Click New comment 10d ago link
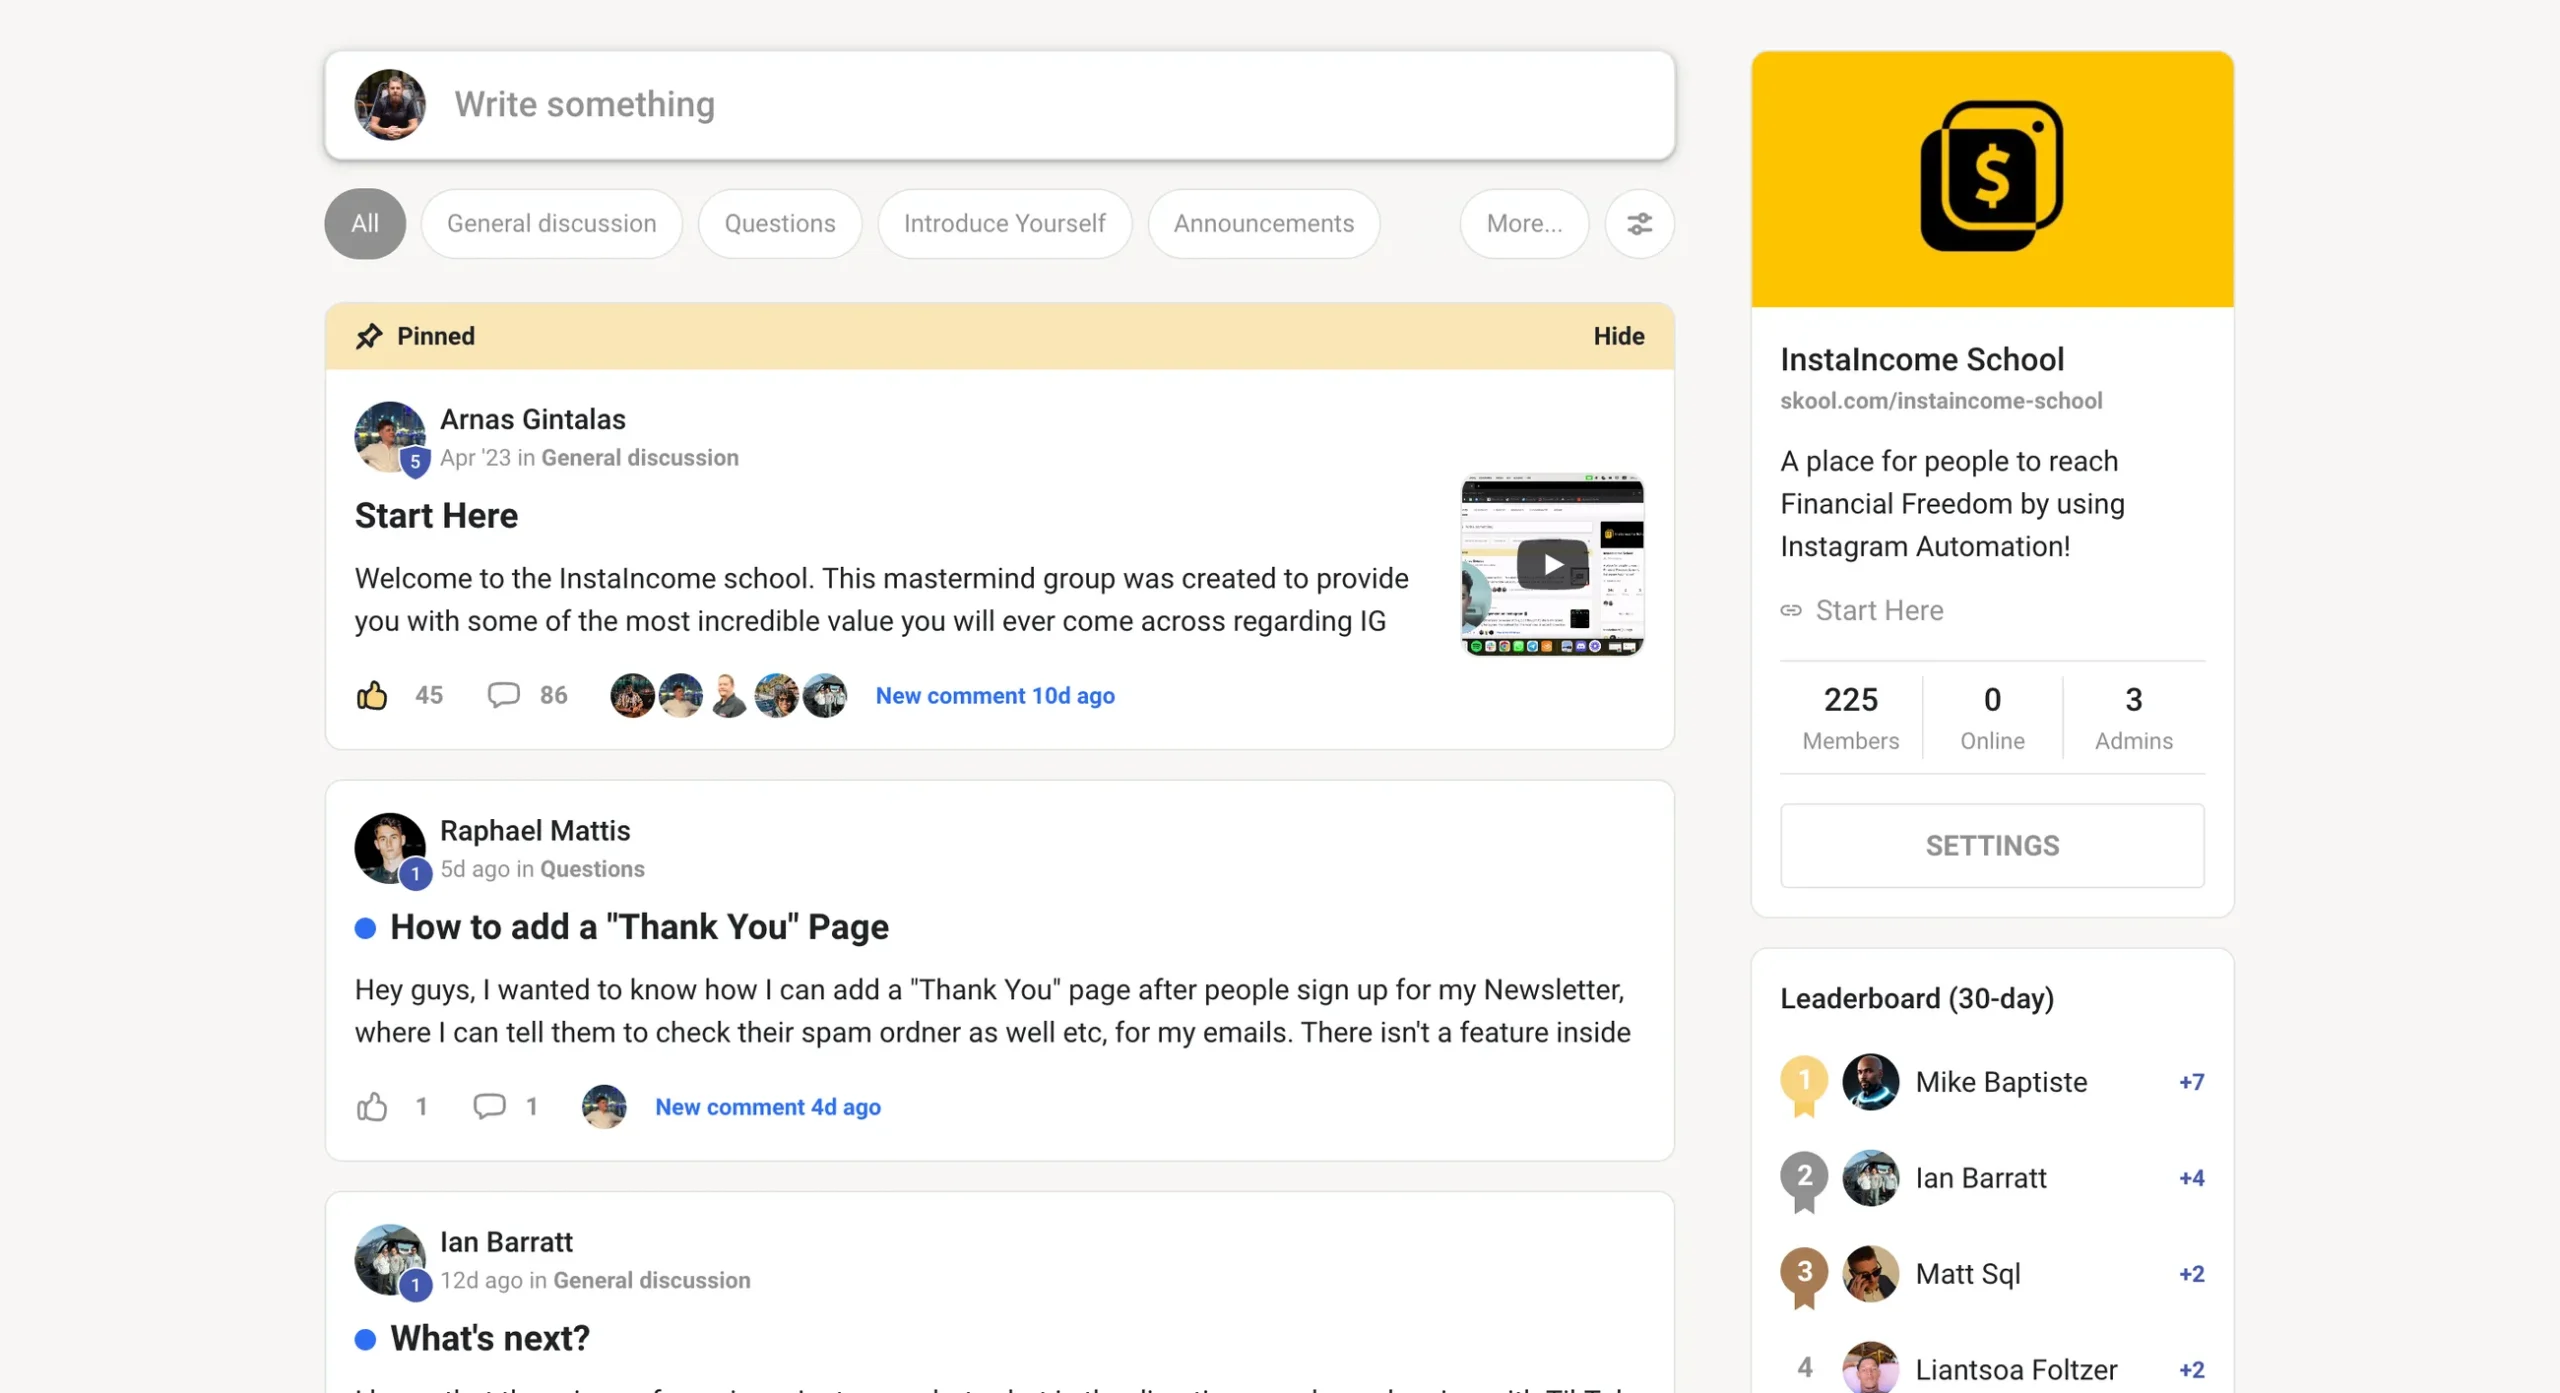This screenshot has height=1393, width=2560. pyautogui.click(x=994, y=695)
